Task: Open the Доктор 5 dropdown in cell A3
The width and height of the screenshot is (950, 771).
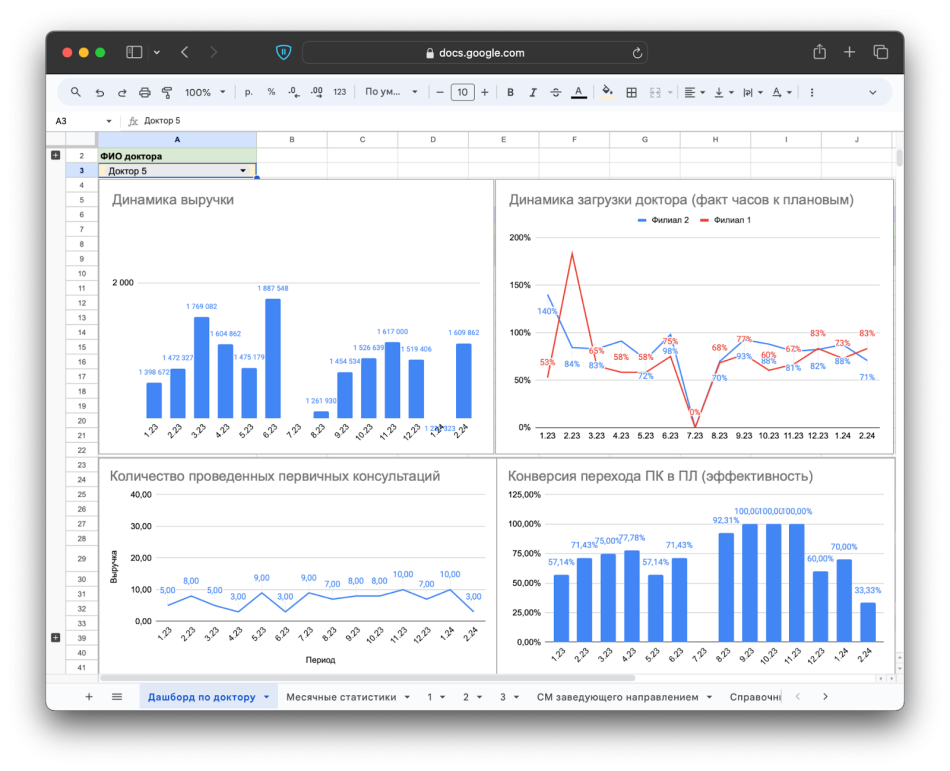Action: tap(243, 171)
